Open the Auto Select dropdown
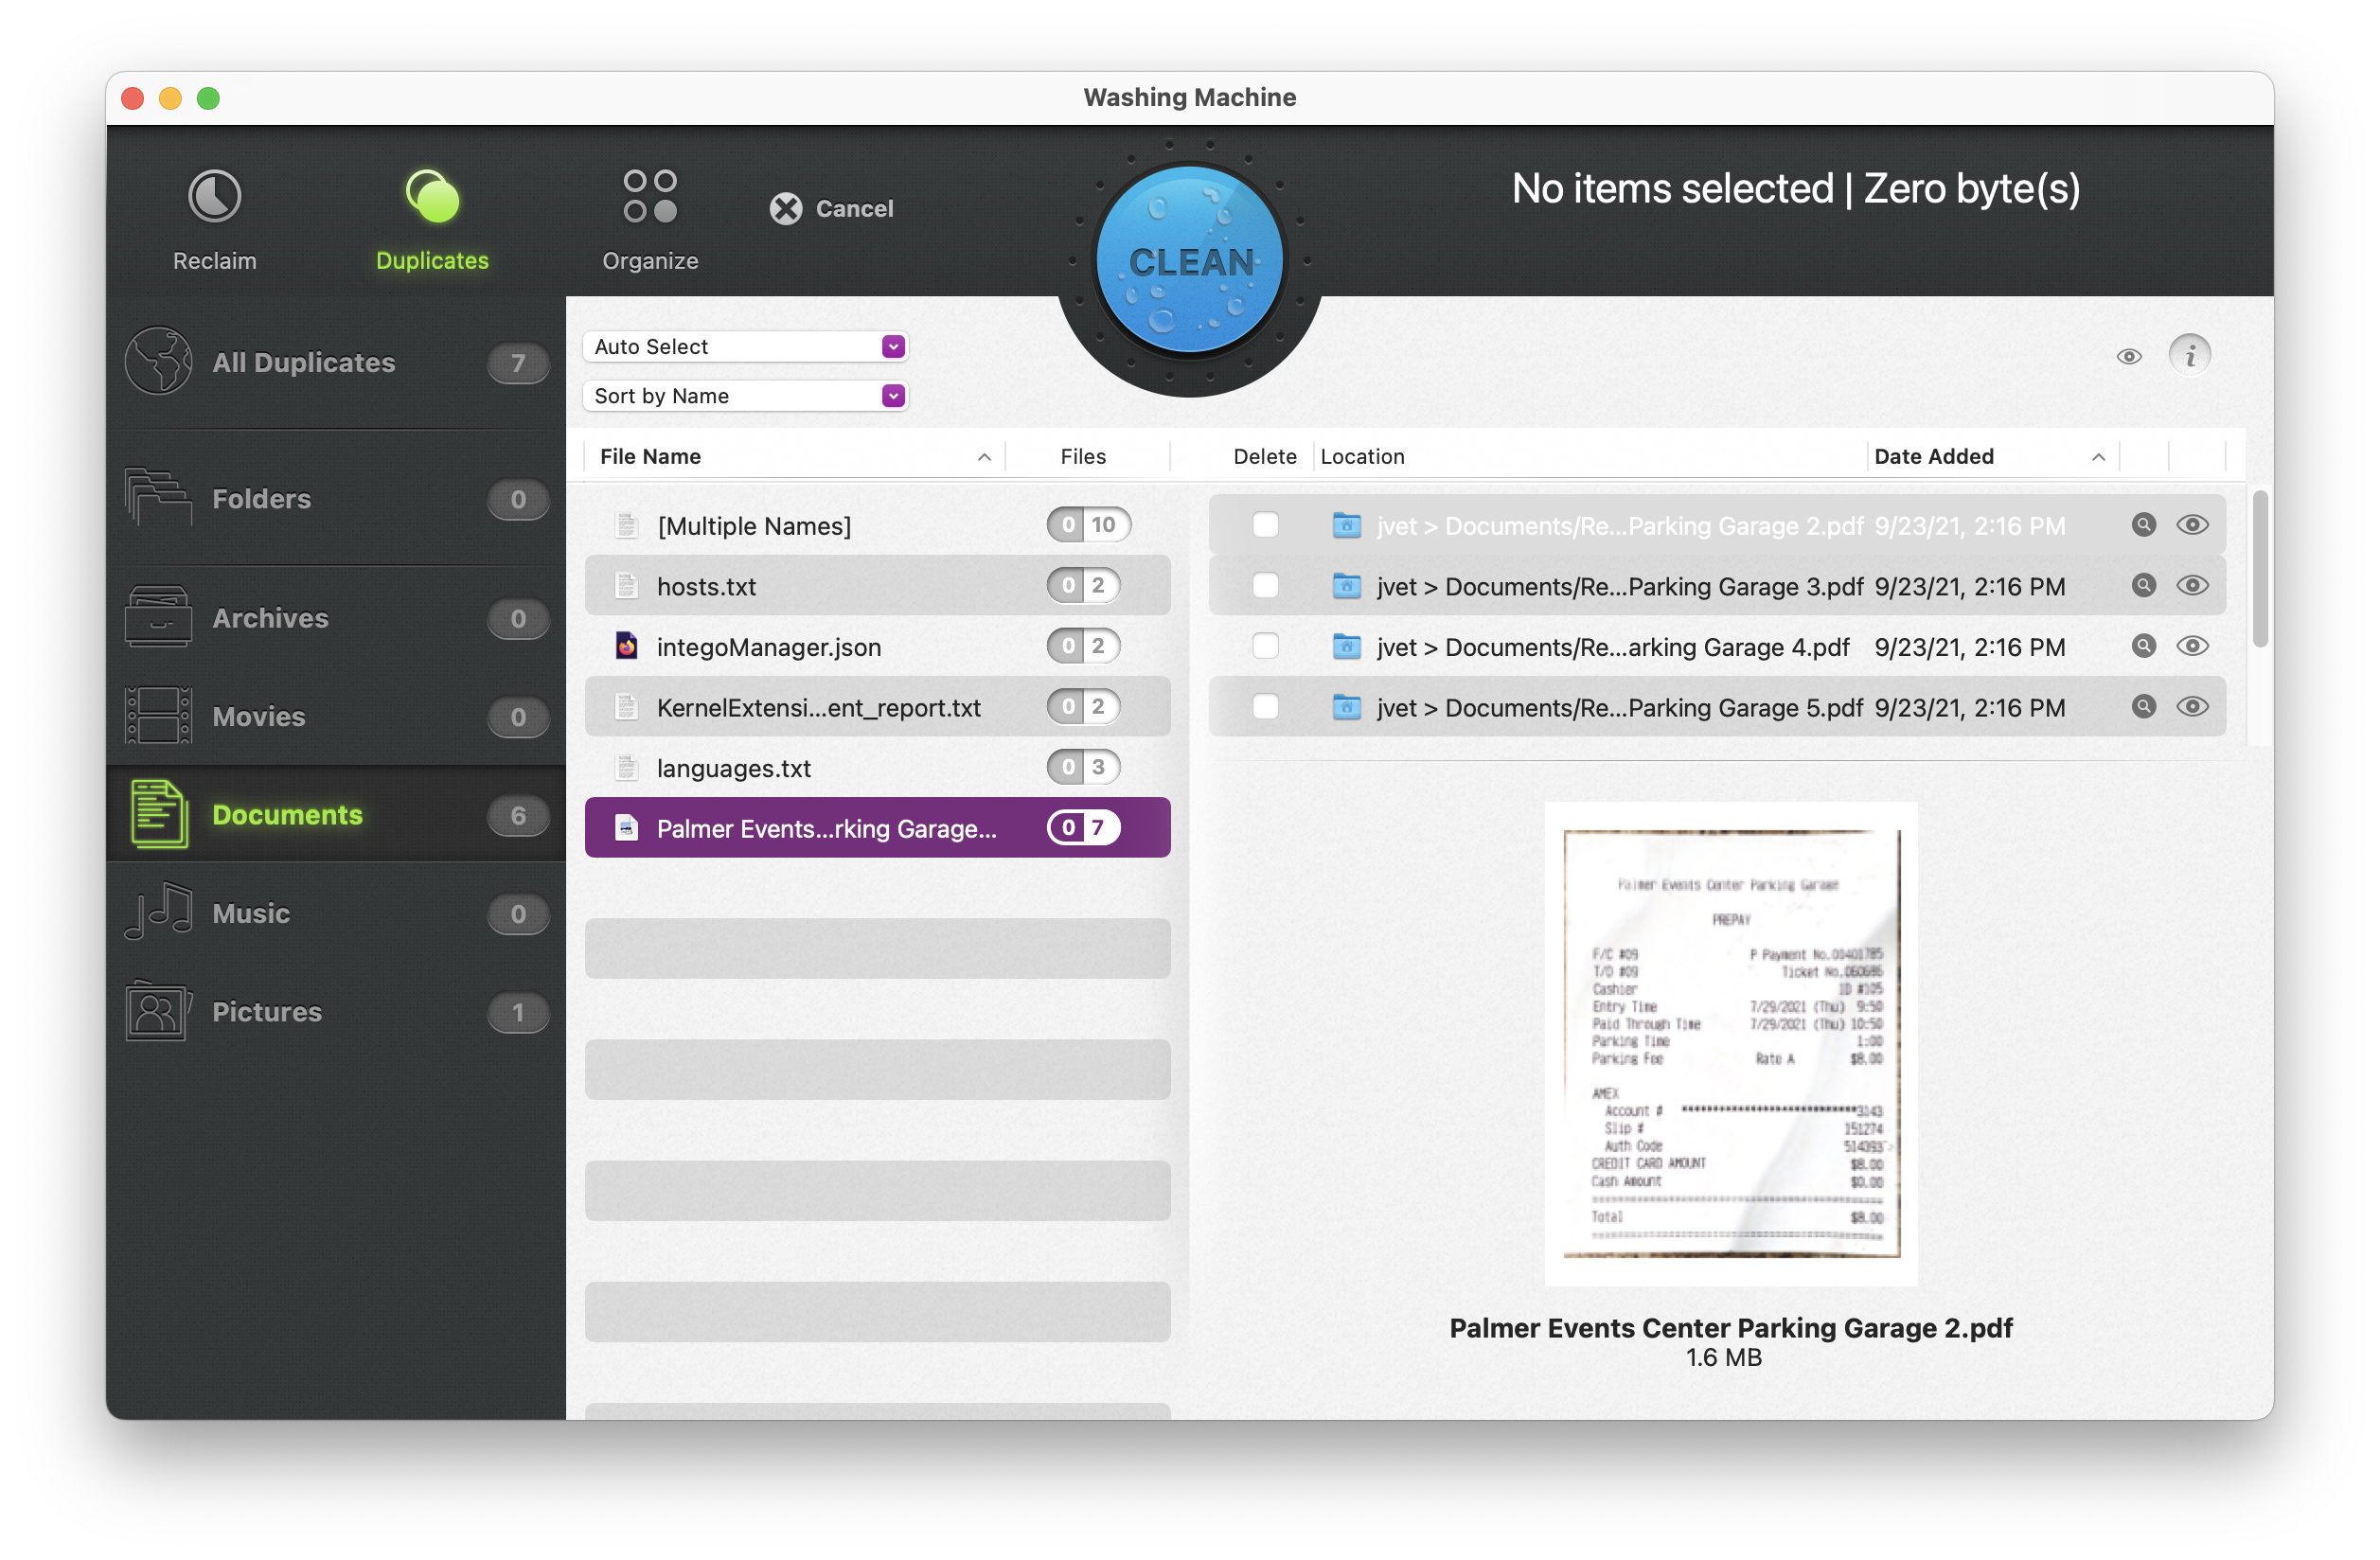 745,346
